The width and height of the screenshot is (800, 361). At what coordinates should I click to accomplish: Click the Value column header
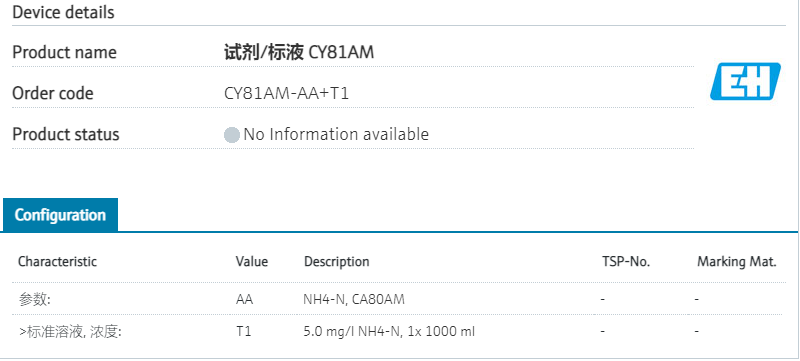[x=252, y=262]
